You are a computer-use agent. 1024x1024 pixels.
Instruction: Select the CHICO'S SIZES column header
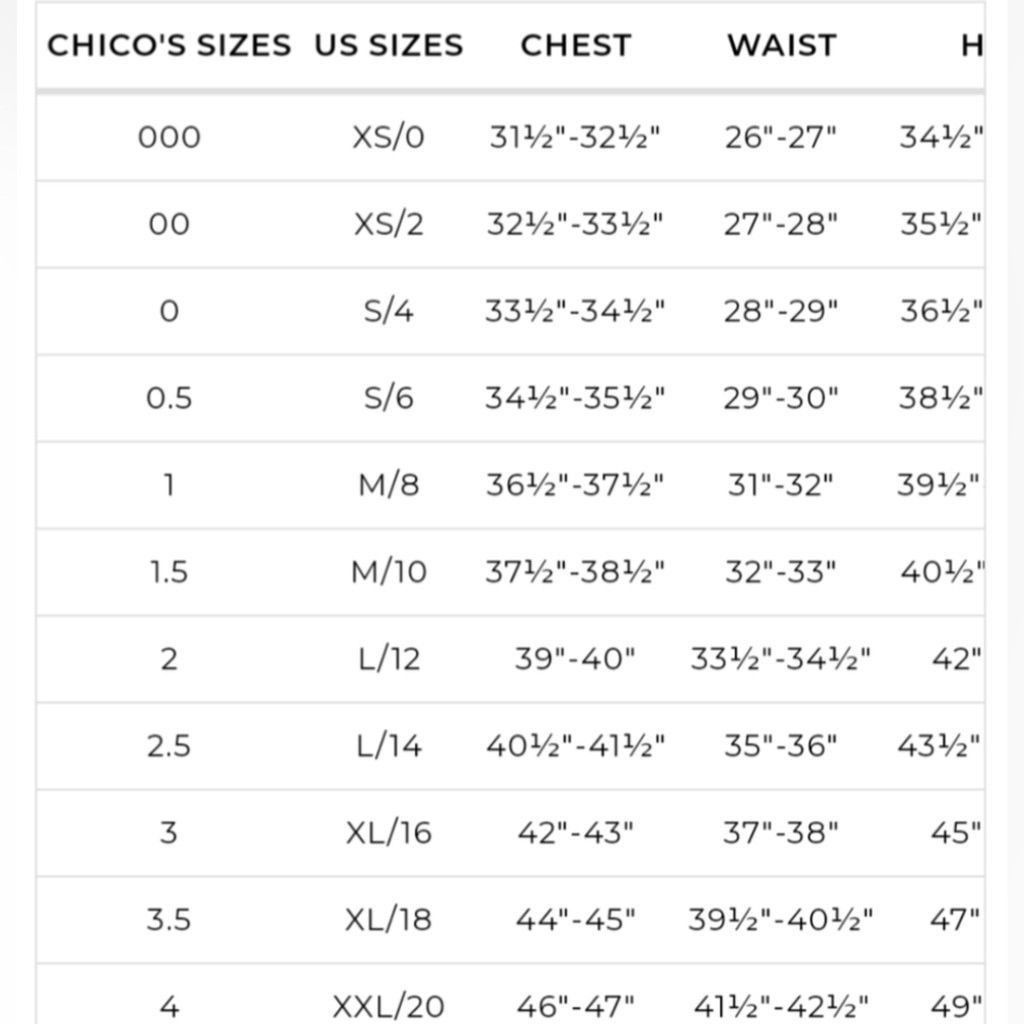(169, 45)
